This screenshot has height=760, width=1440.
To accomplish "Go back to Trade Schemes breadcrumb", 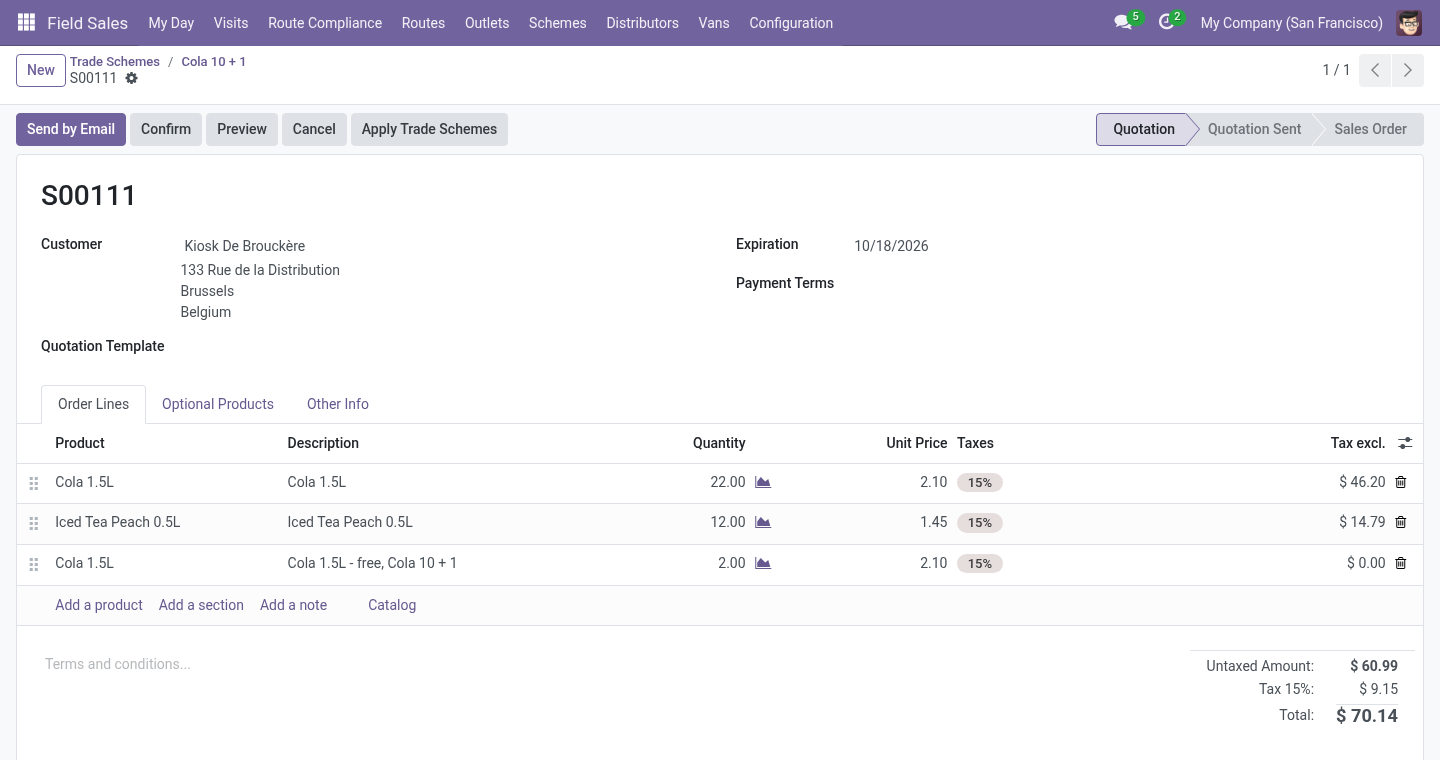I will 115,61.
